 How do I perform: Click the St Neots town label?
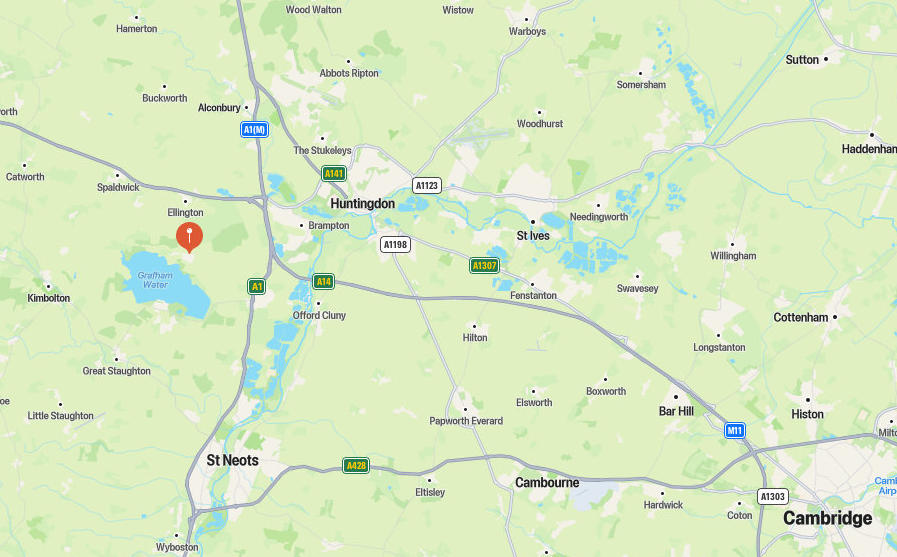click(232, 460)
